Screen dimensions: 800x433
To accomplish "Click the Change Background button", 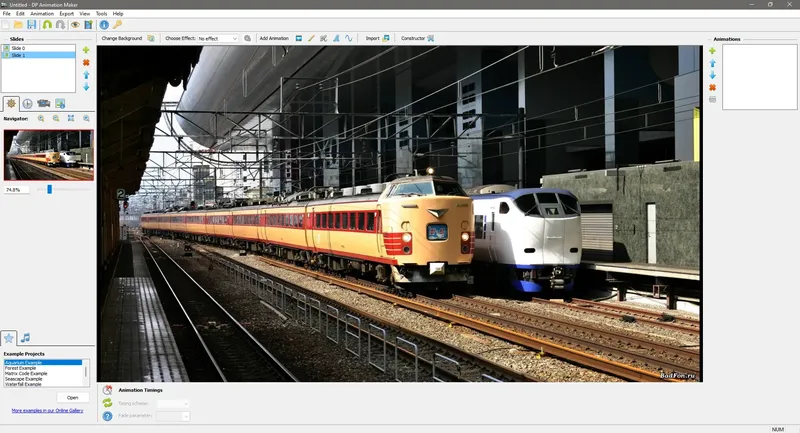I will tap(121, 38).
